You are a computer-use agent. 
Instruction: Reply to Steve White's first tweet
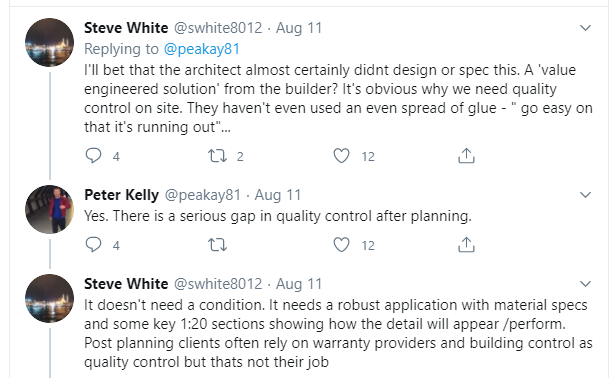pos(93,156)
